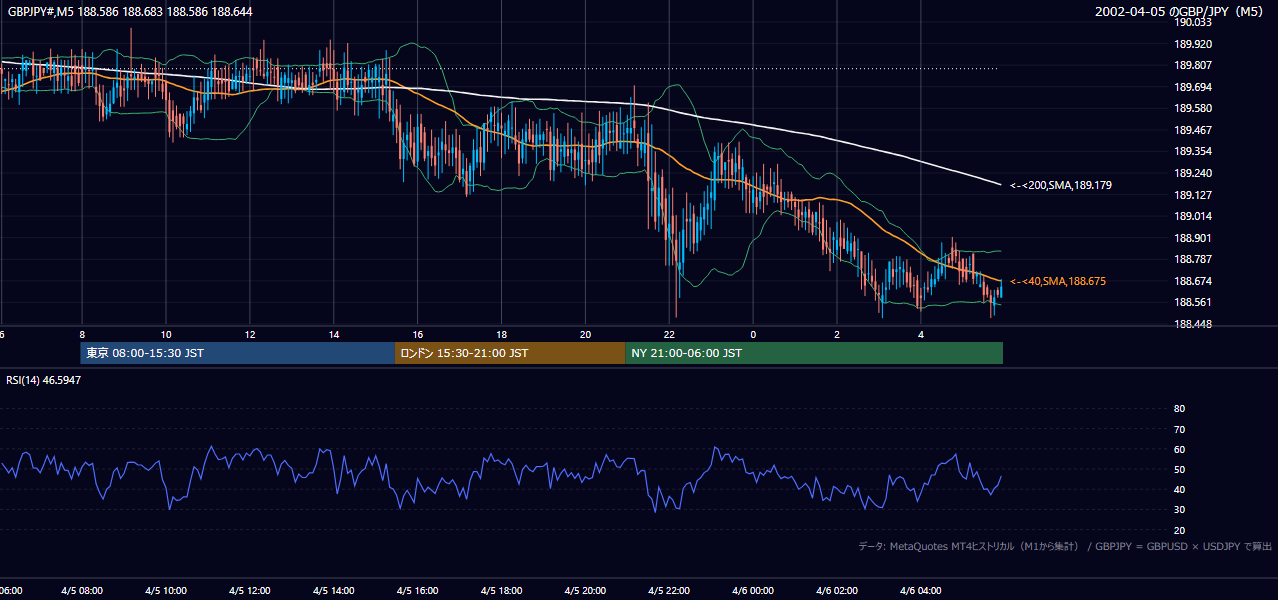Click the 189.467 price axis label
1278x600 pixels.
[1192, 130]
